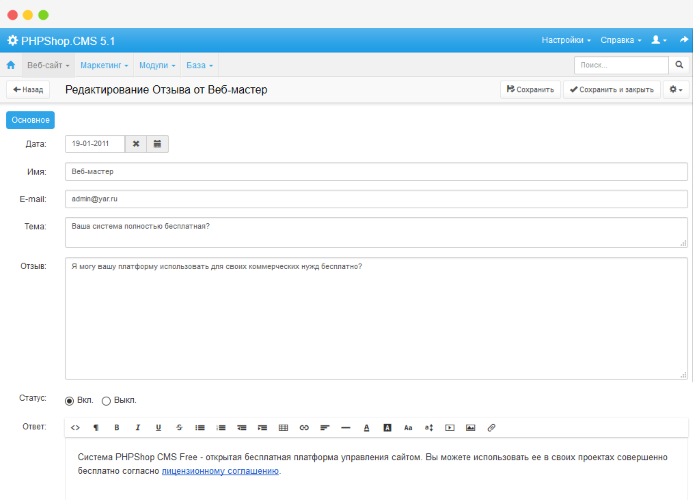
Task: Increase indent in answer editor
Action: click(263, 427)
